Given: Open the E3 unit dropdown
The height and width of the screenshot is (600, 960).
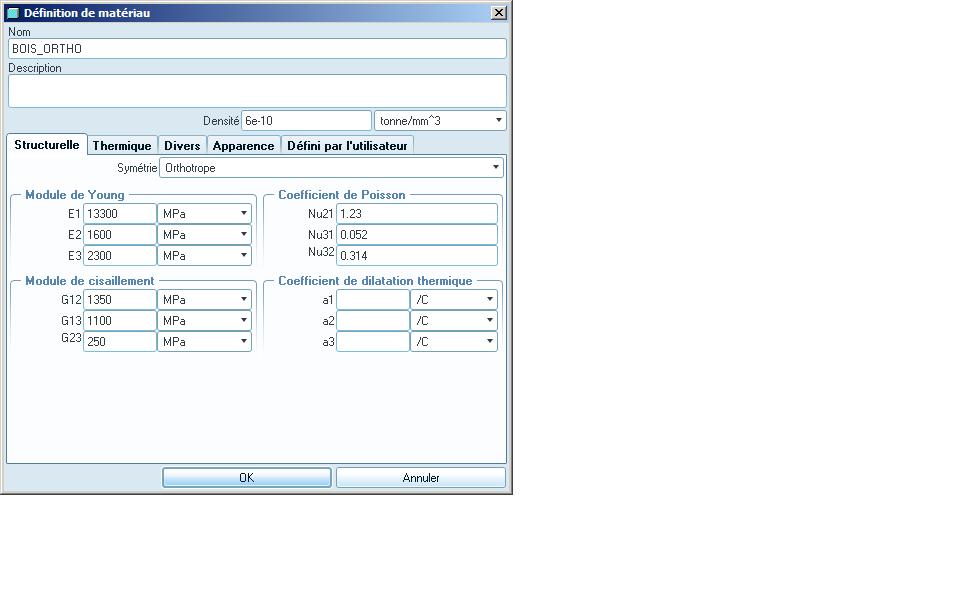Looking at the screenshot, I should (205, 256).
